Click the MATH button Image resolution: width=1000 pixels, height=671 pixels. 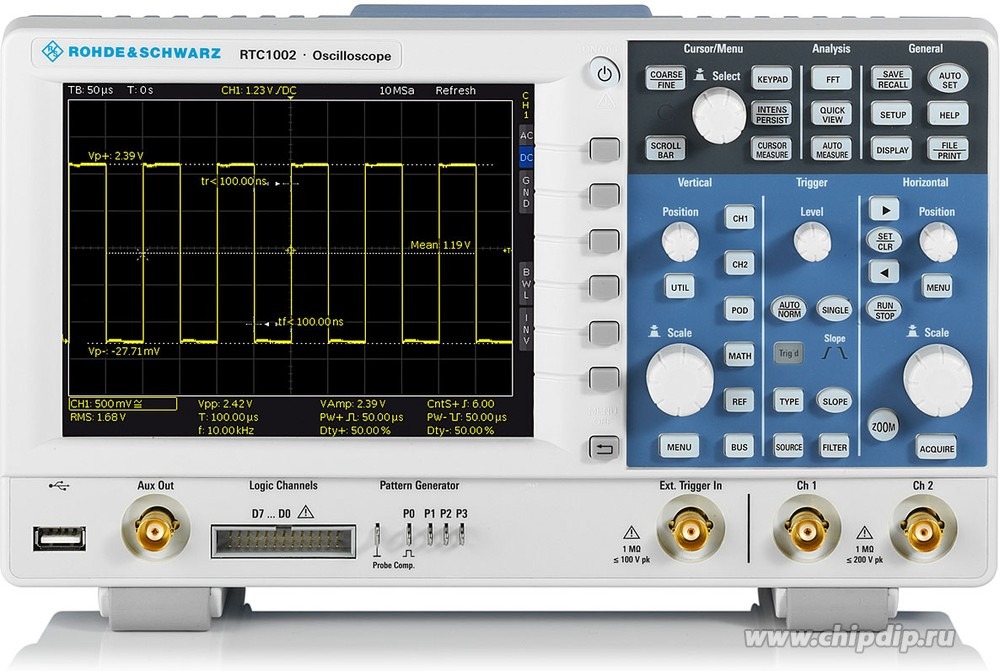(x=739, y=356)
